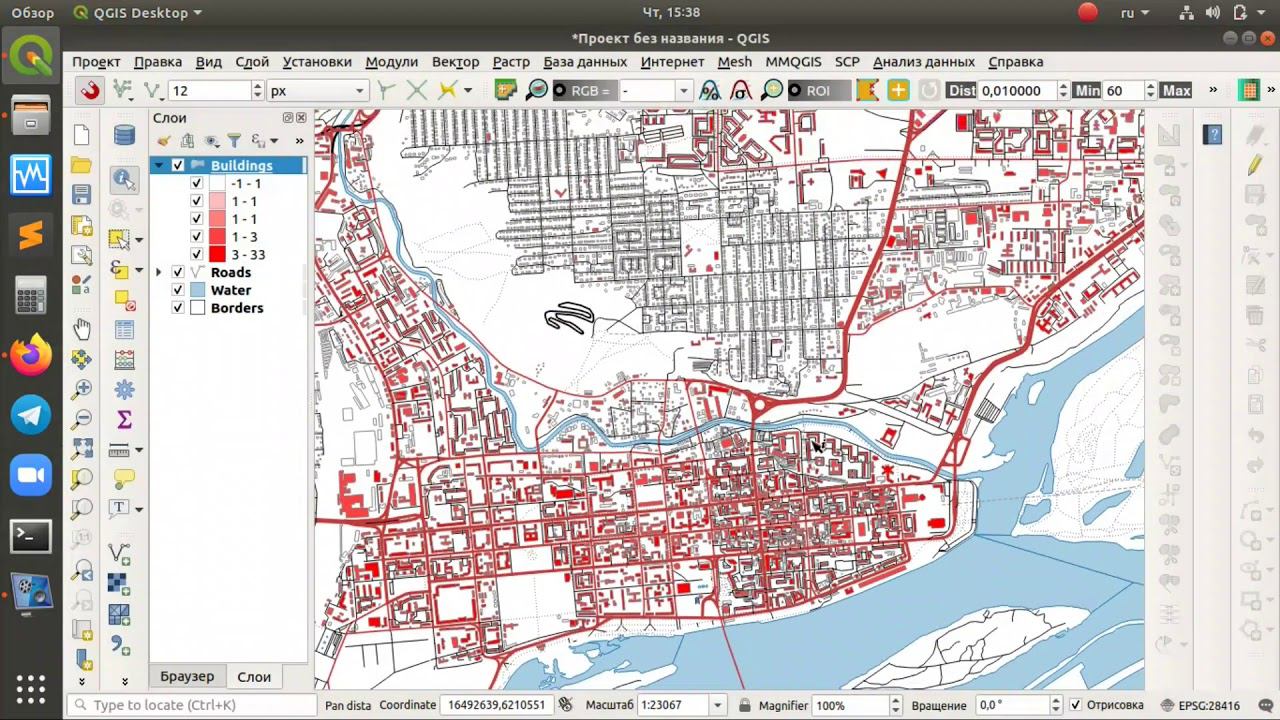
Task: Open the MMQGIS menu
Action: click(x=793, y=61)
